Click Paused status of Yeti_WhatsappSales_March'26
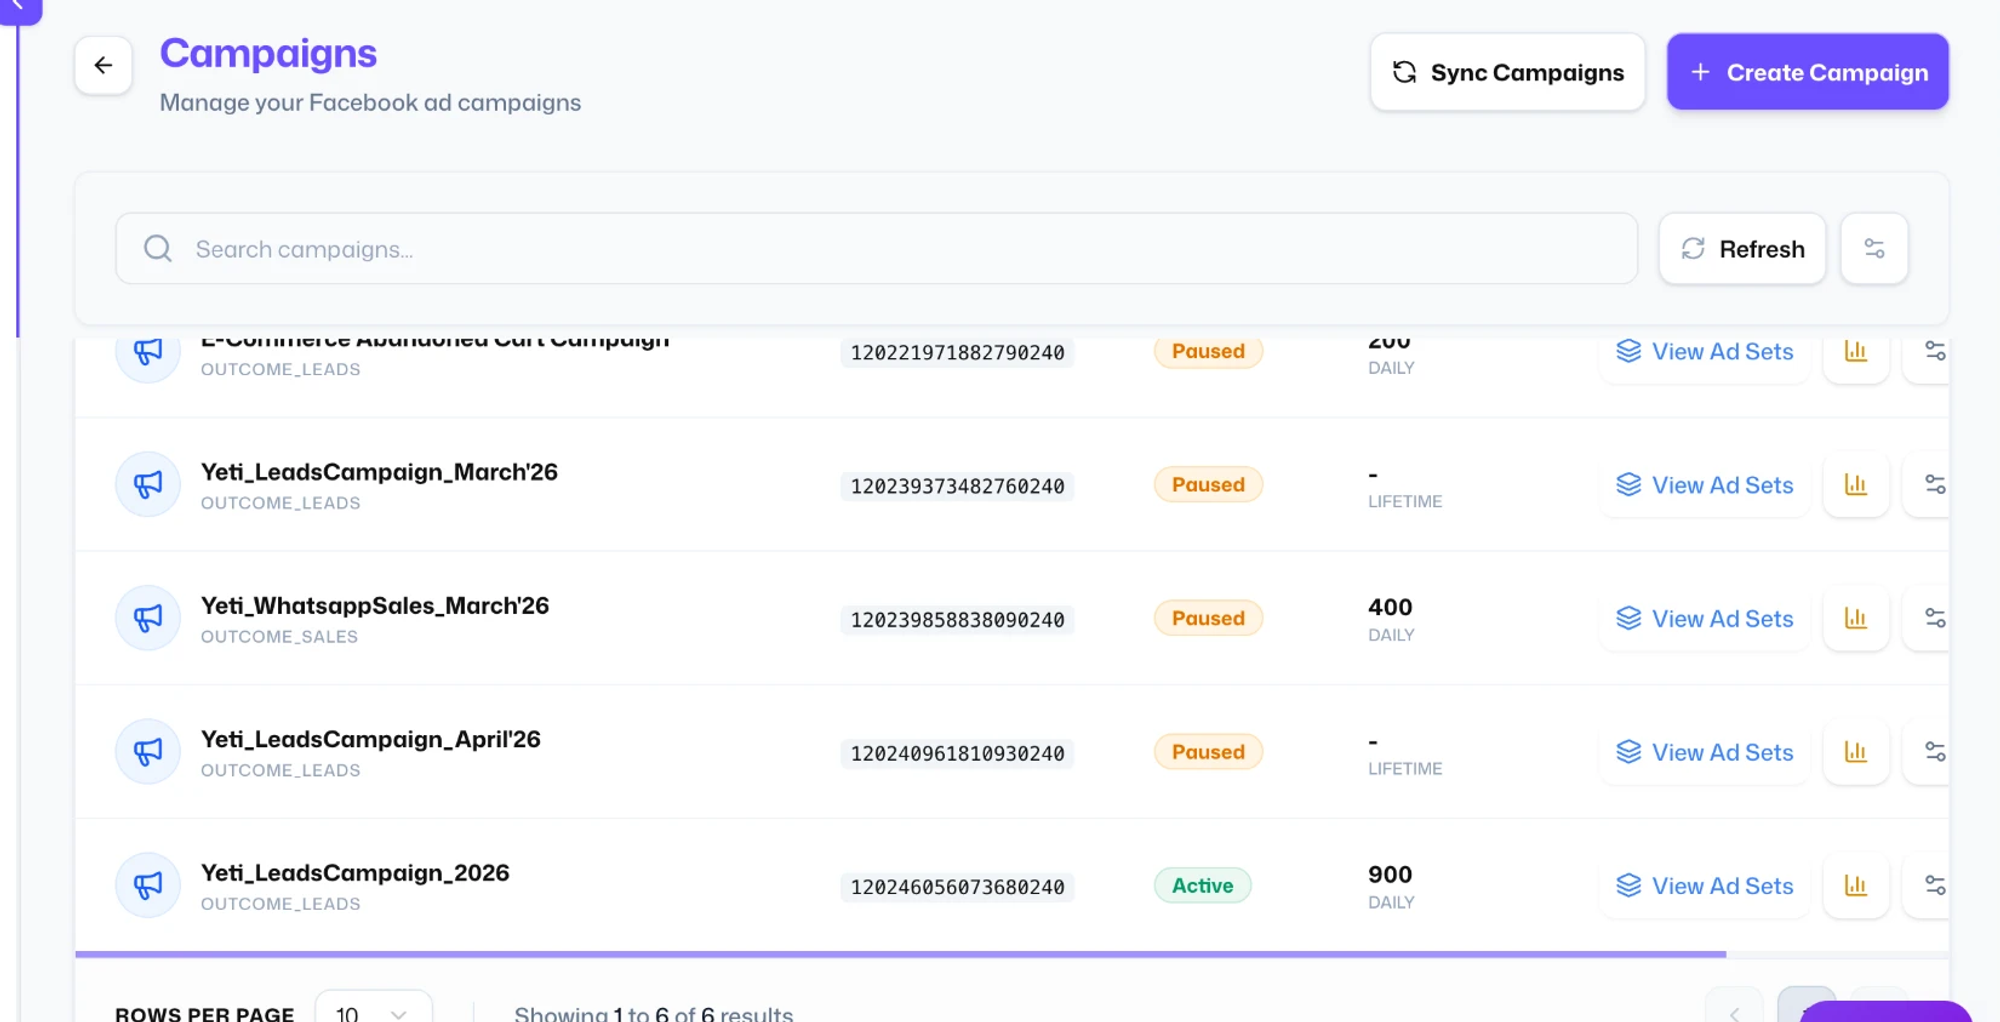Screen dimensions: 2000x1022 click(x=1208, y=618)
